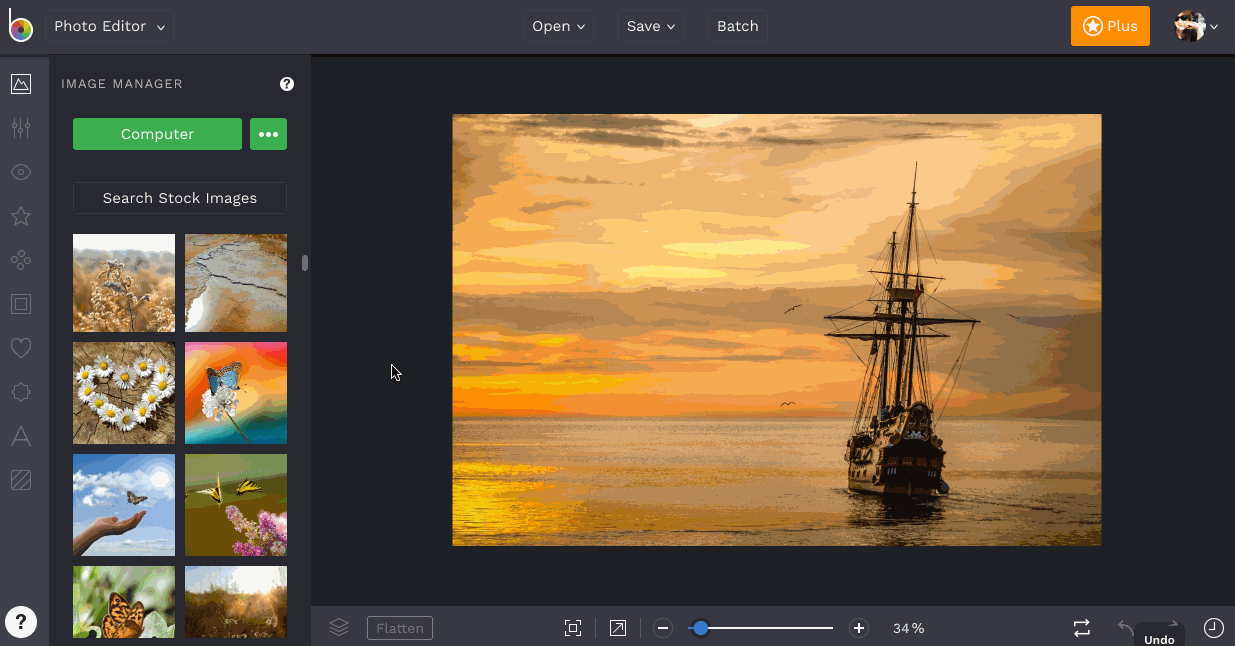Expand the Save menu
The width and height of the screenshot is (1235, 646).
tap(651, 26)
